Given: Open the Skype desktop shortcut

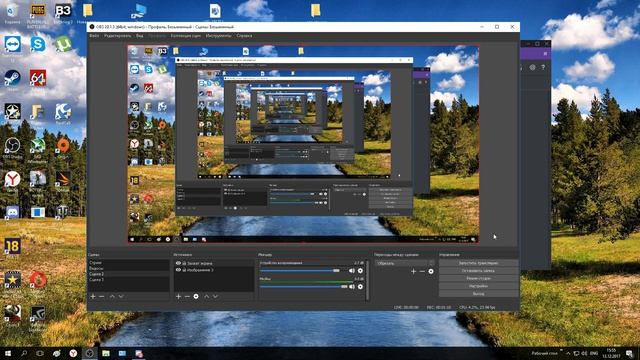Looking at the screenshot, I should pyautogui.click(x=38, y=44).
